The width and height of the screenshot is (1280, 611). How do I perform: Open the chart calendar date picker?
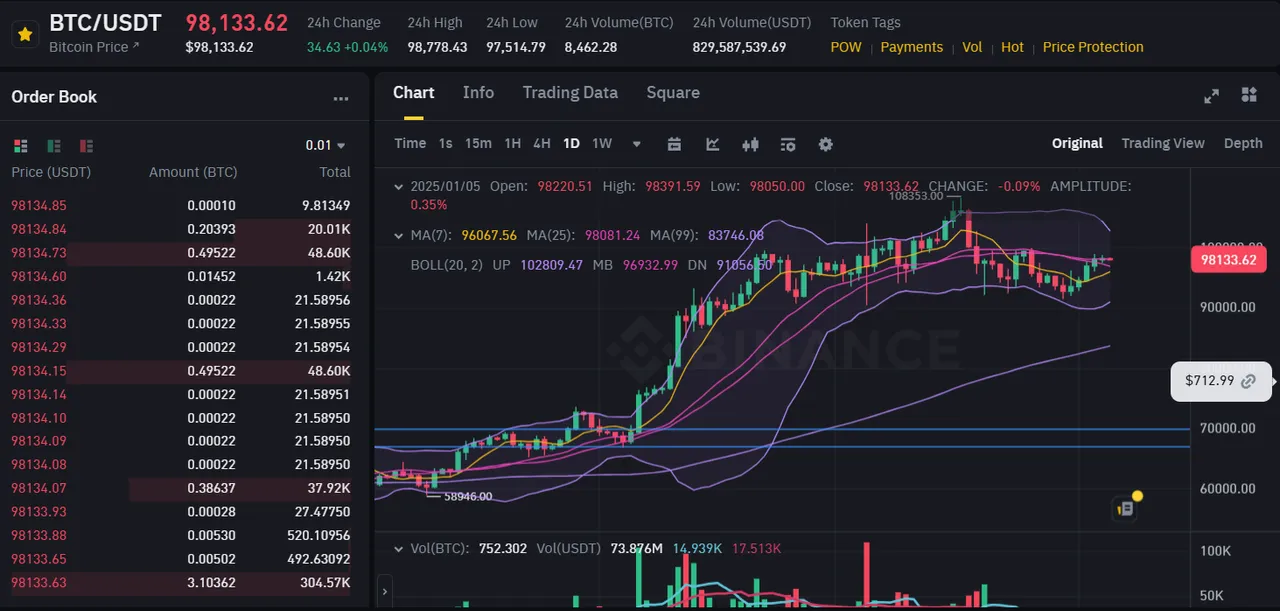674,144
